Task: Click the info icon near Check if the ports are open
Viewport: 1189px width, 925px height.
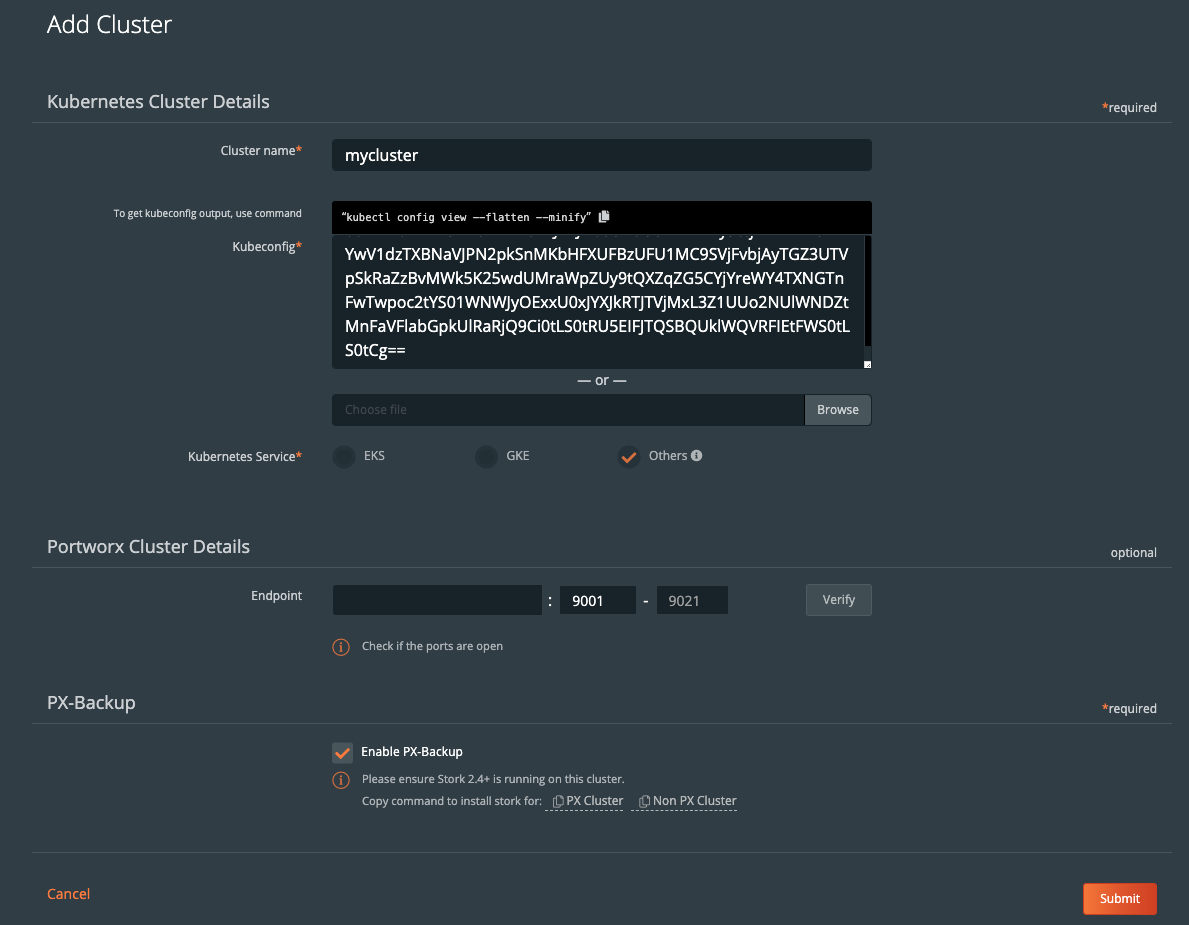Action: (x=341, y=646)
